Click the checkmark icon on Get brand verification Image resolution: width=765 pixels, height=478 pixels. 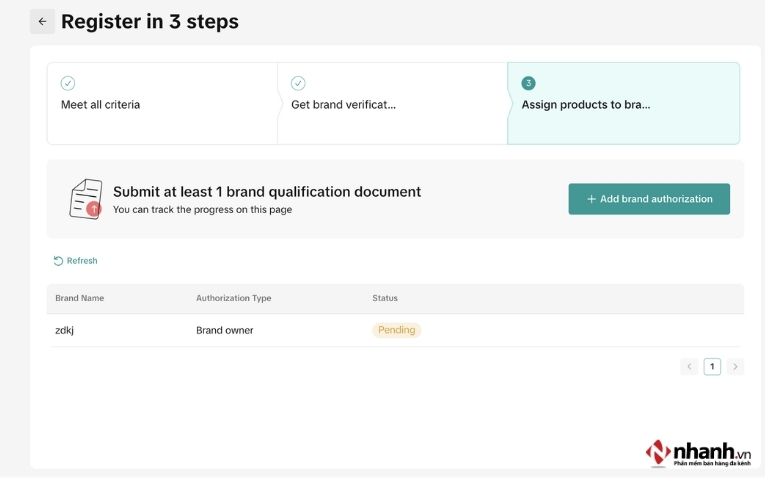click(298, 83)
